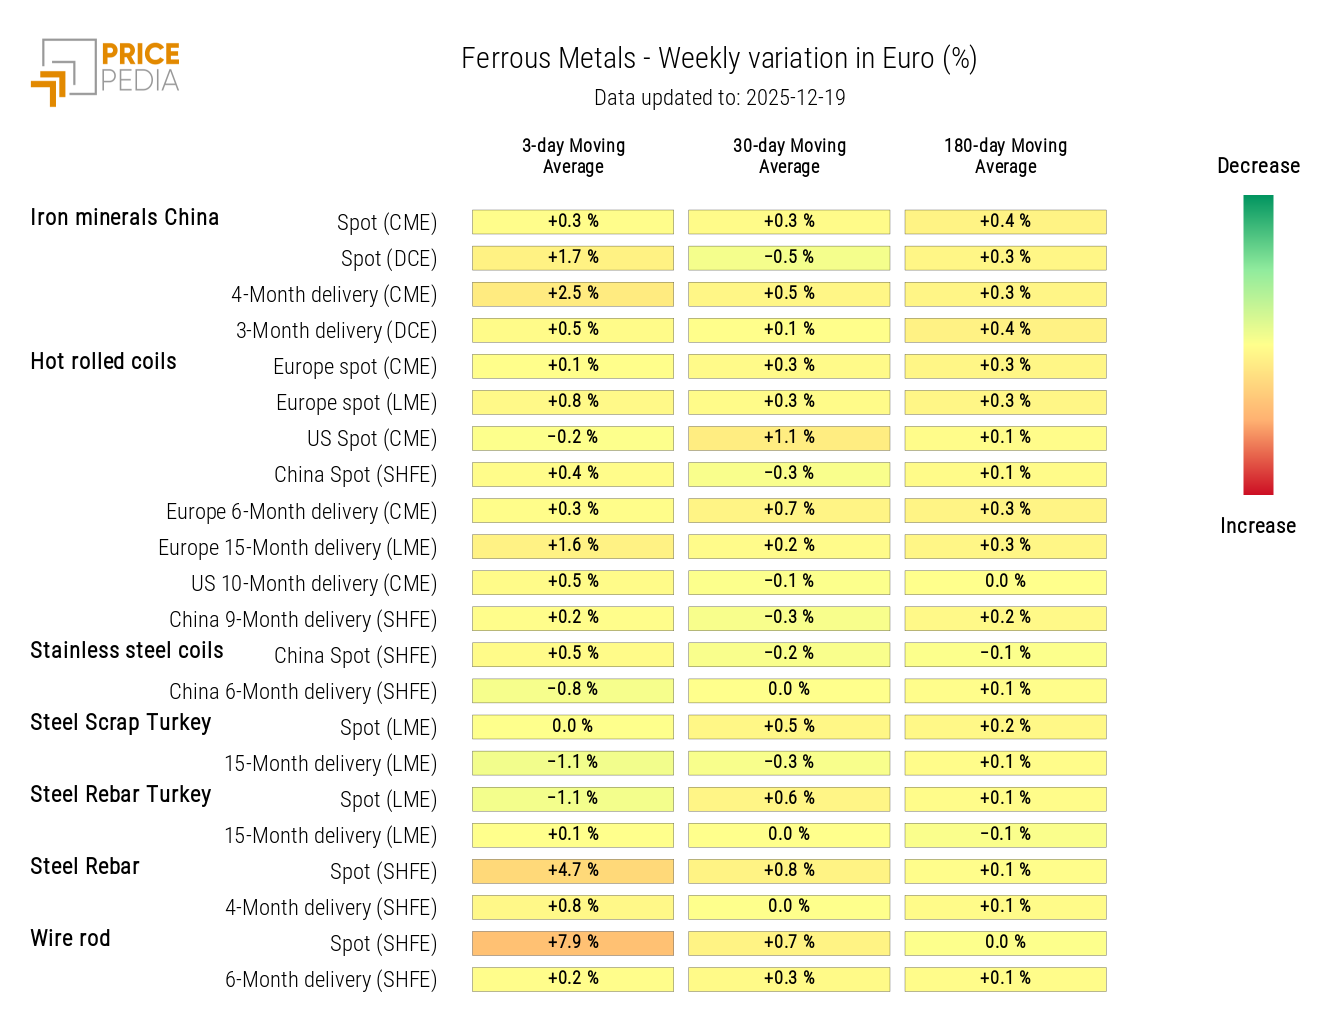Image resolution: width=1320 pixels, height=1020 pixels.
Task: Click the Iron minerals China category label
Action: tap(124, 218)
